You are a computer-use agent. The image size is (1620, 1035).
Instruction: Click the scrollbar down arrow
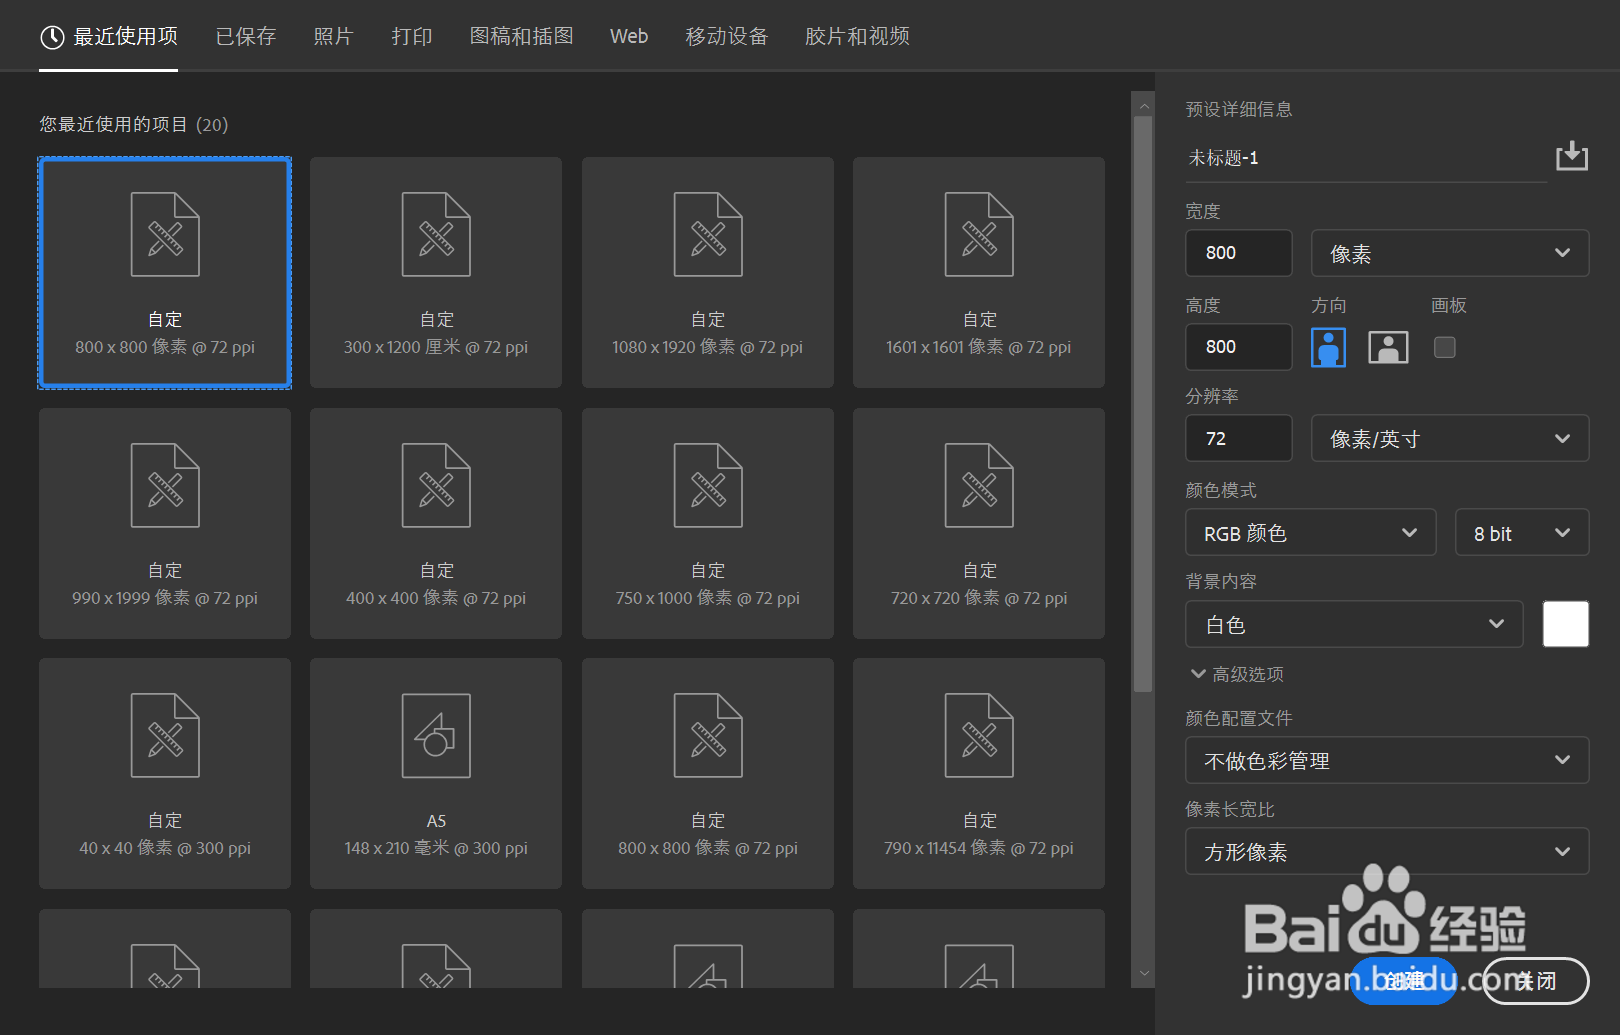click(x=1144, y=973)
